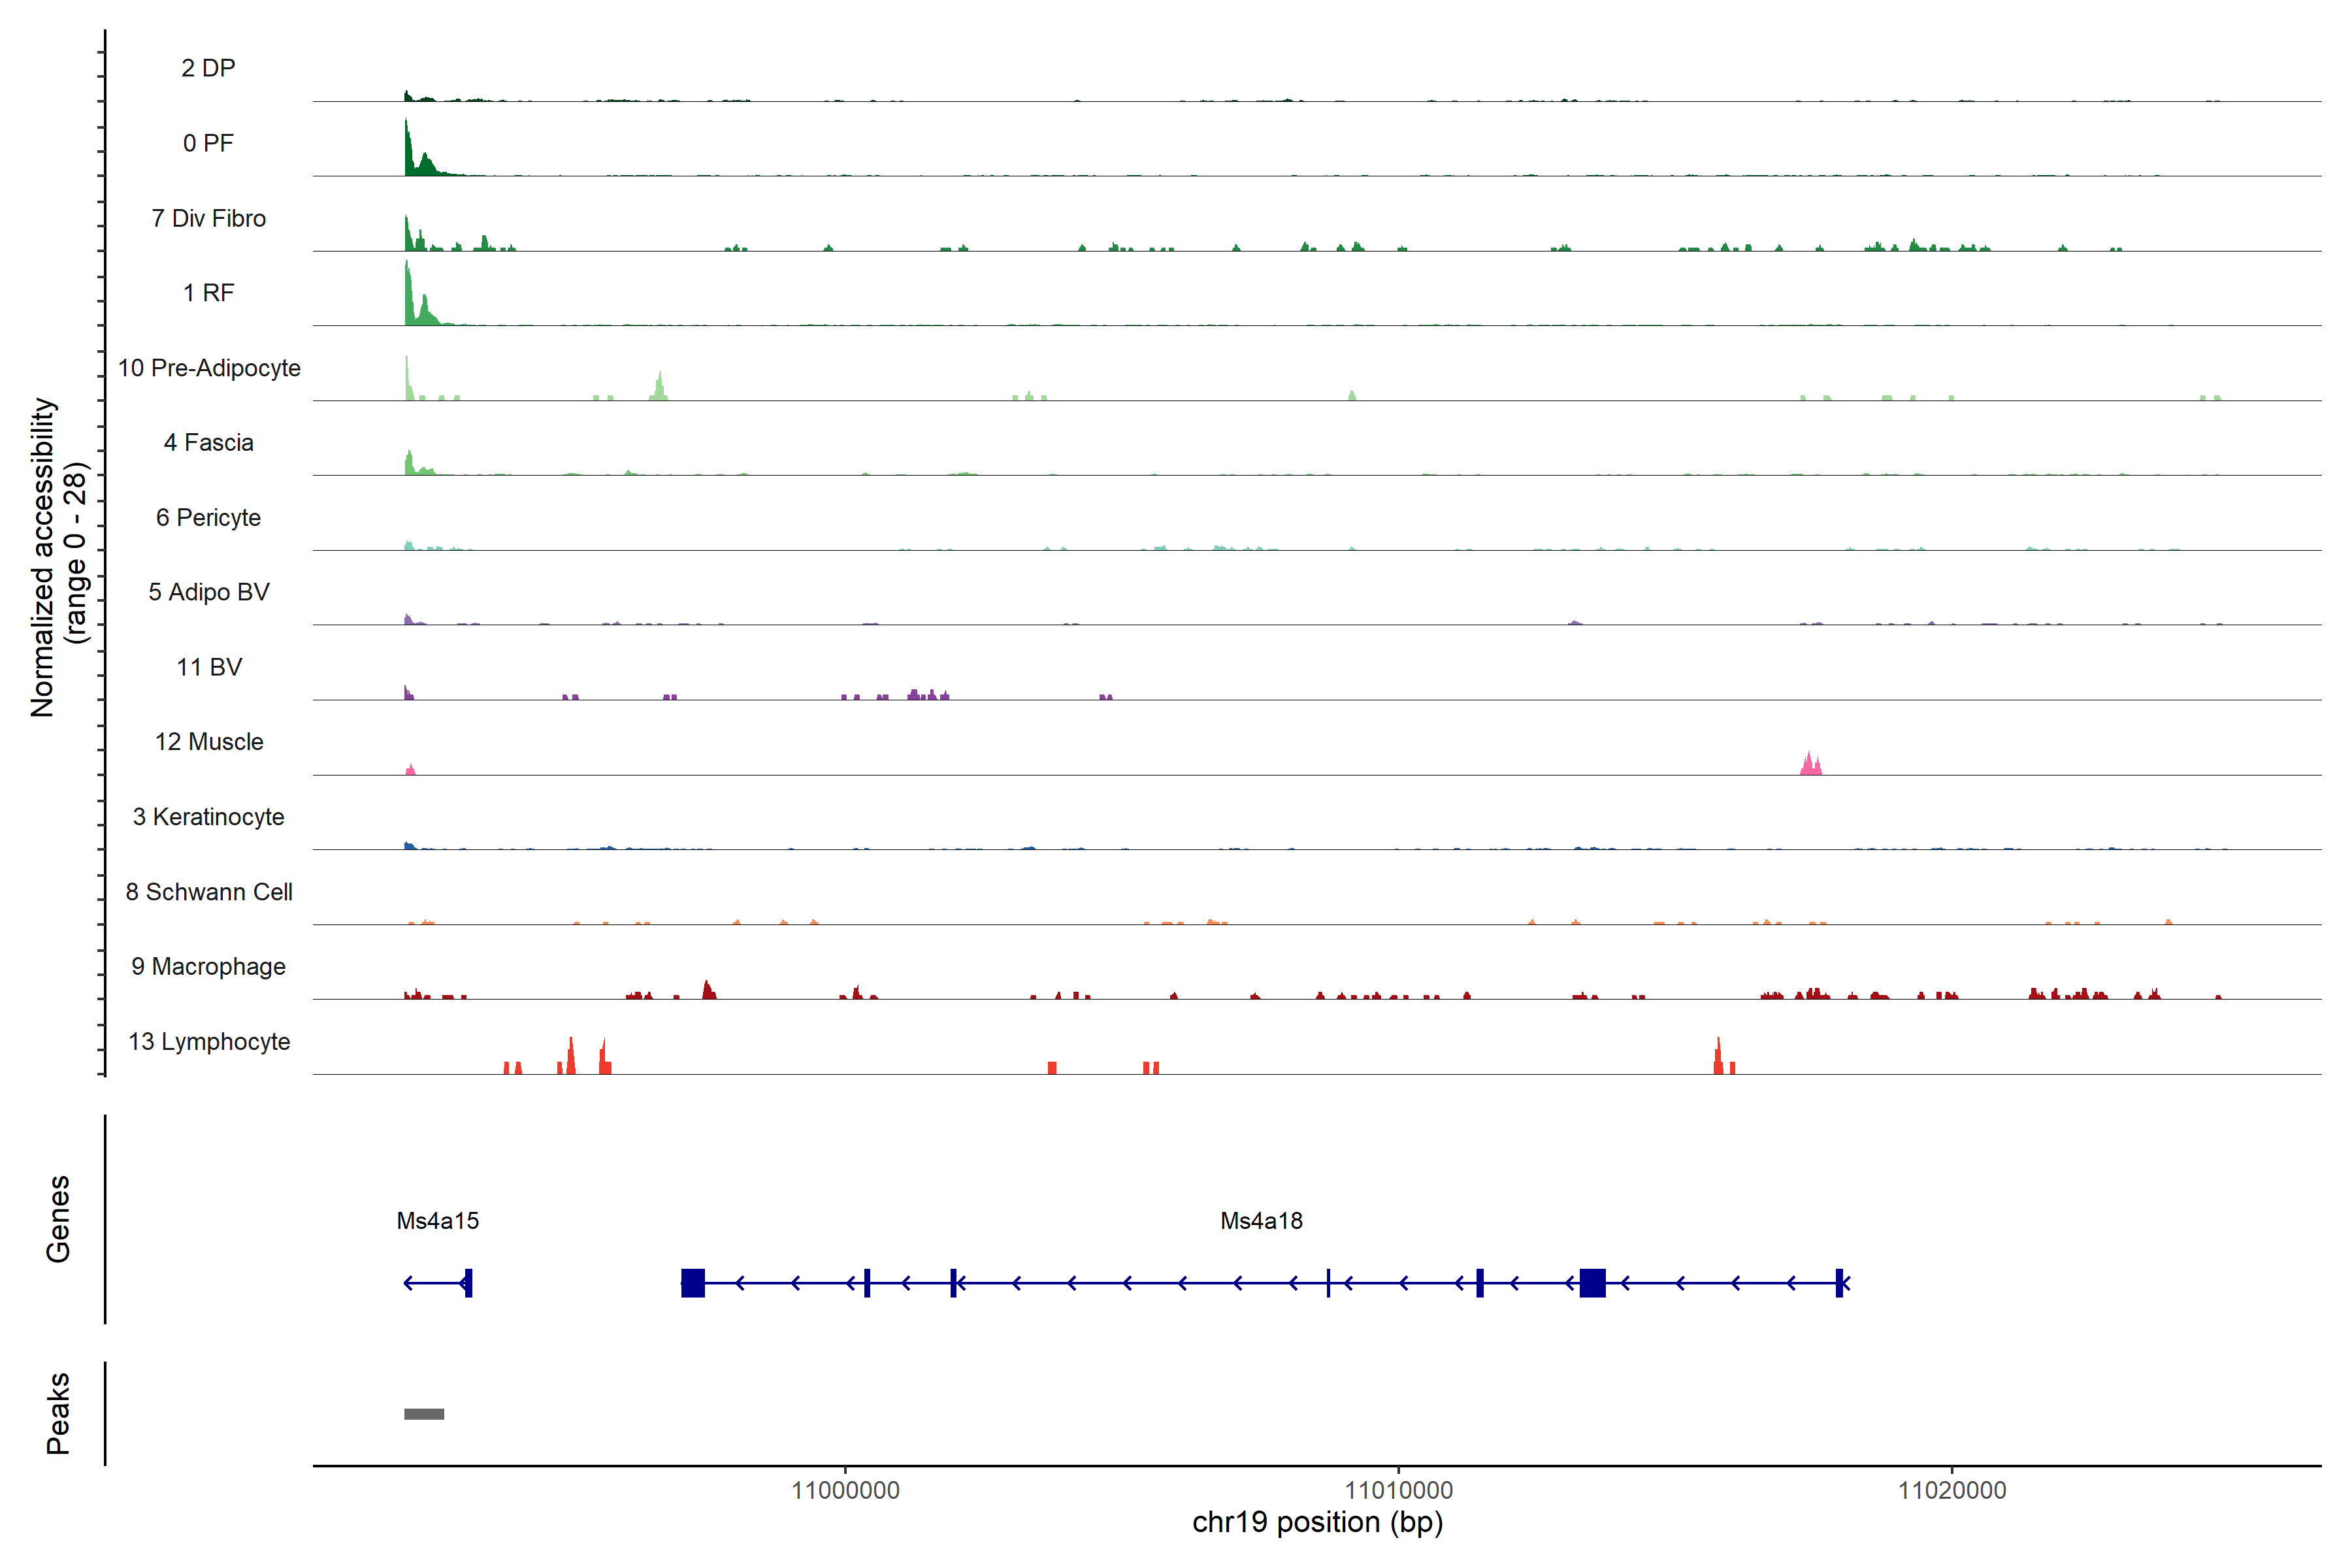
Task: Click the large first exon block of Ms4a18
Action: tap(693, 1282)
